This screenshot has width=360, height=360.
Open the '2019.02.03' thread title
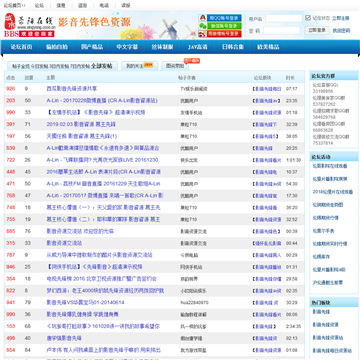pos(81,124)
